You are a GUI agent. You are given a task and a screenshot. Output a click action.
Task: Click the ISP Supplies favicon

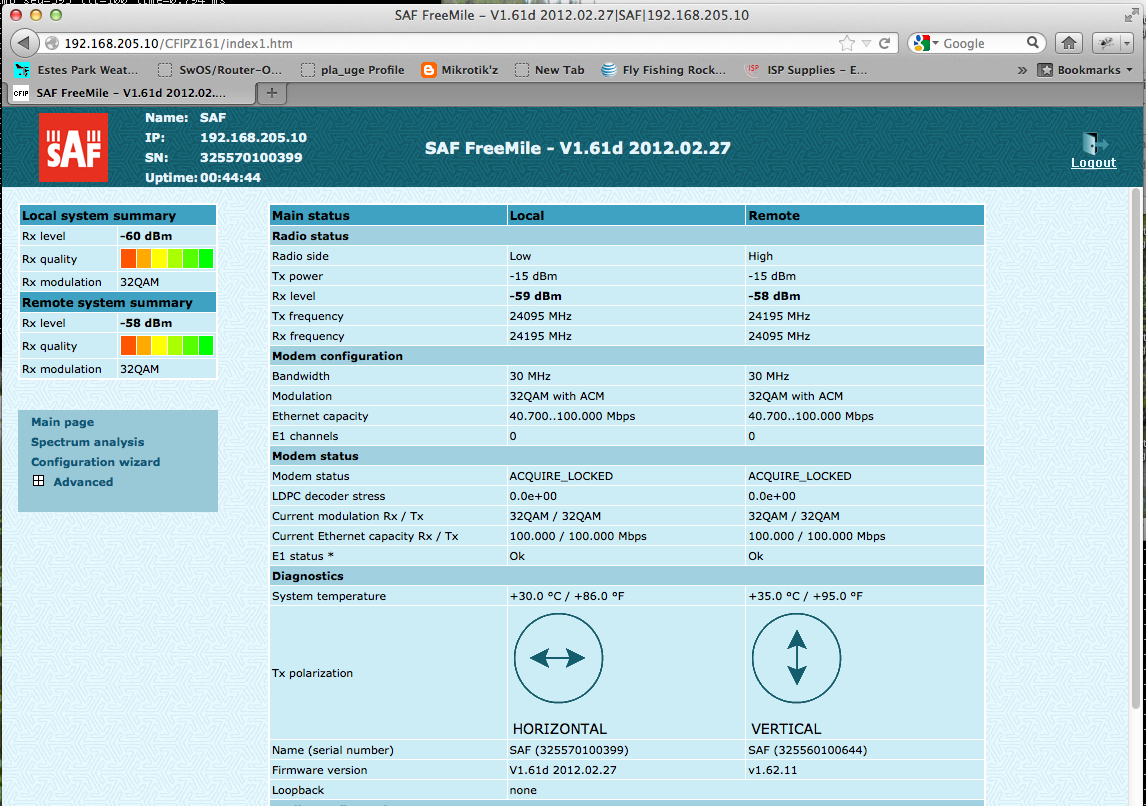click(751, 70)
